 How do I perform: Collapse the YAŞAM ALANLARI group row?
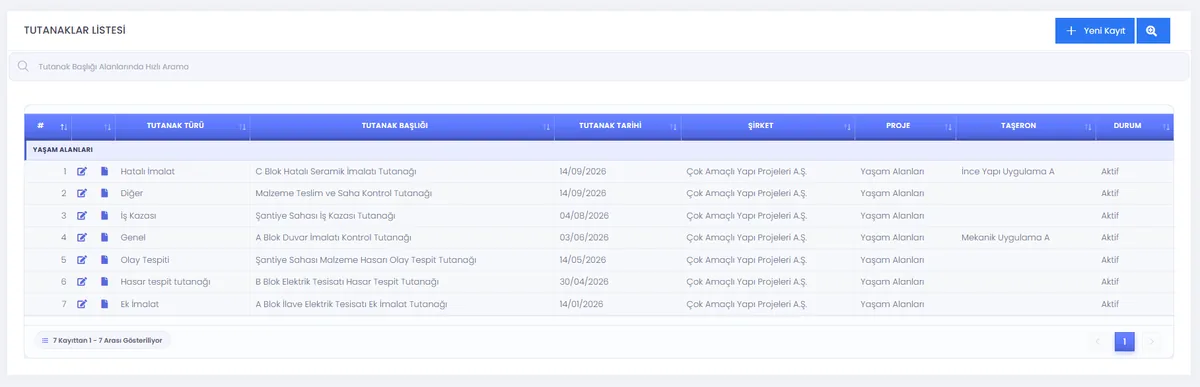[x=600, y=149]
